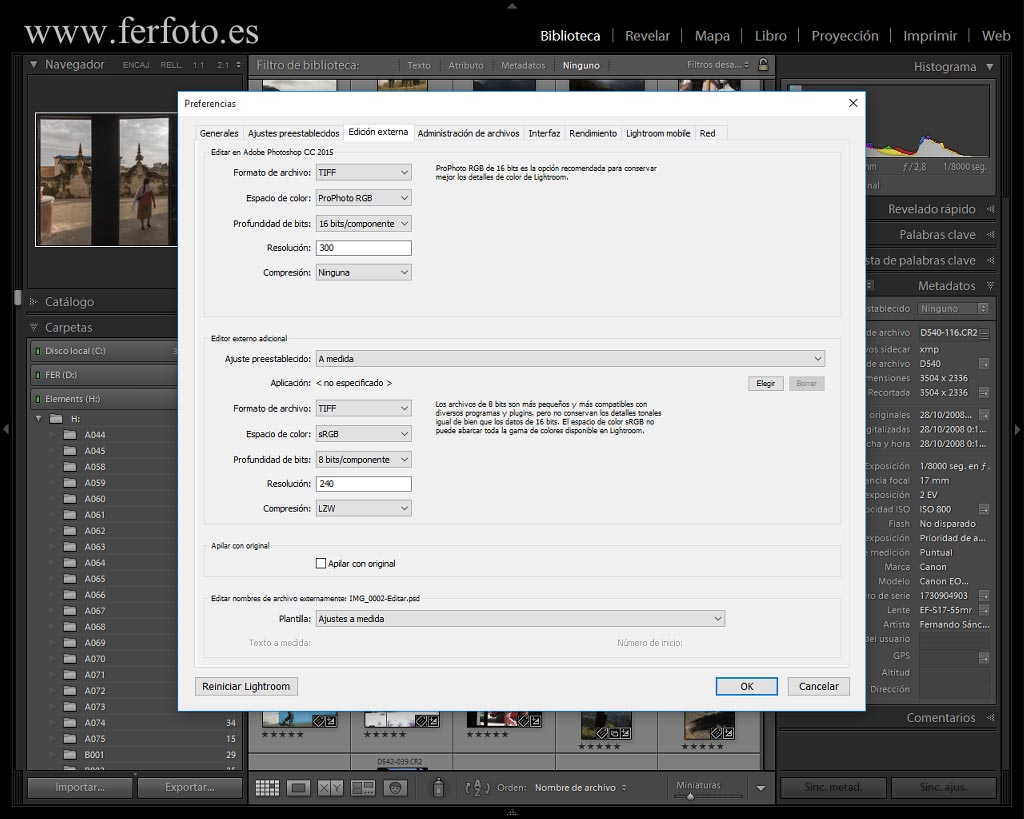
Task: Click the Resolución field showing 300
Action: point(364,248)
